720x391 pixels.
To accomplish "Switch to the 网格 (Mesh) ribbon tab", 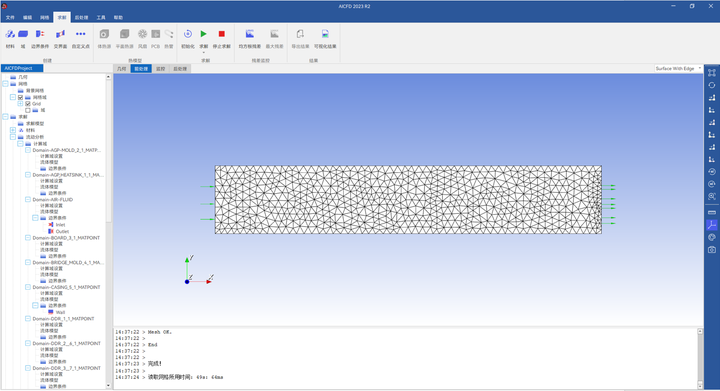I will [45, 17].
